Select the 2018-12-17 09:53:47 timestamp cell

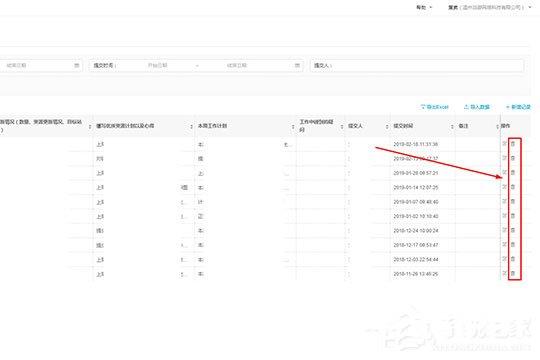pyautogui.click(x=416, y=245)
